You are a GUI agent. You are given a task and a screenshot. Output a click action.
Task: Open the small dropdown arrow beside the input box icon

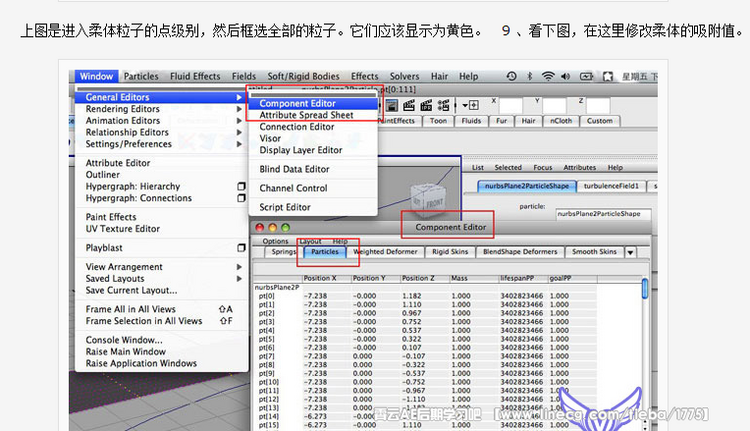(464, 105)
